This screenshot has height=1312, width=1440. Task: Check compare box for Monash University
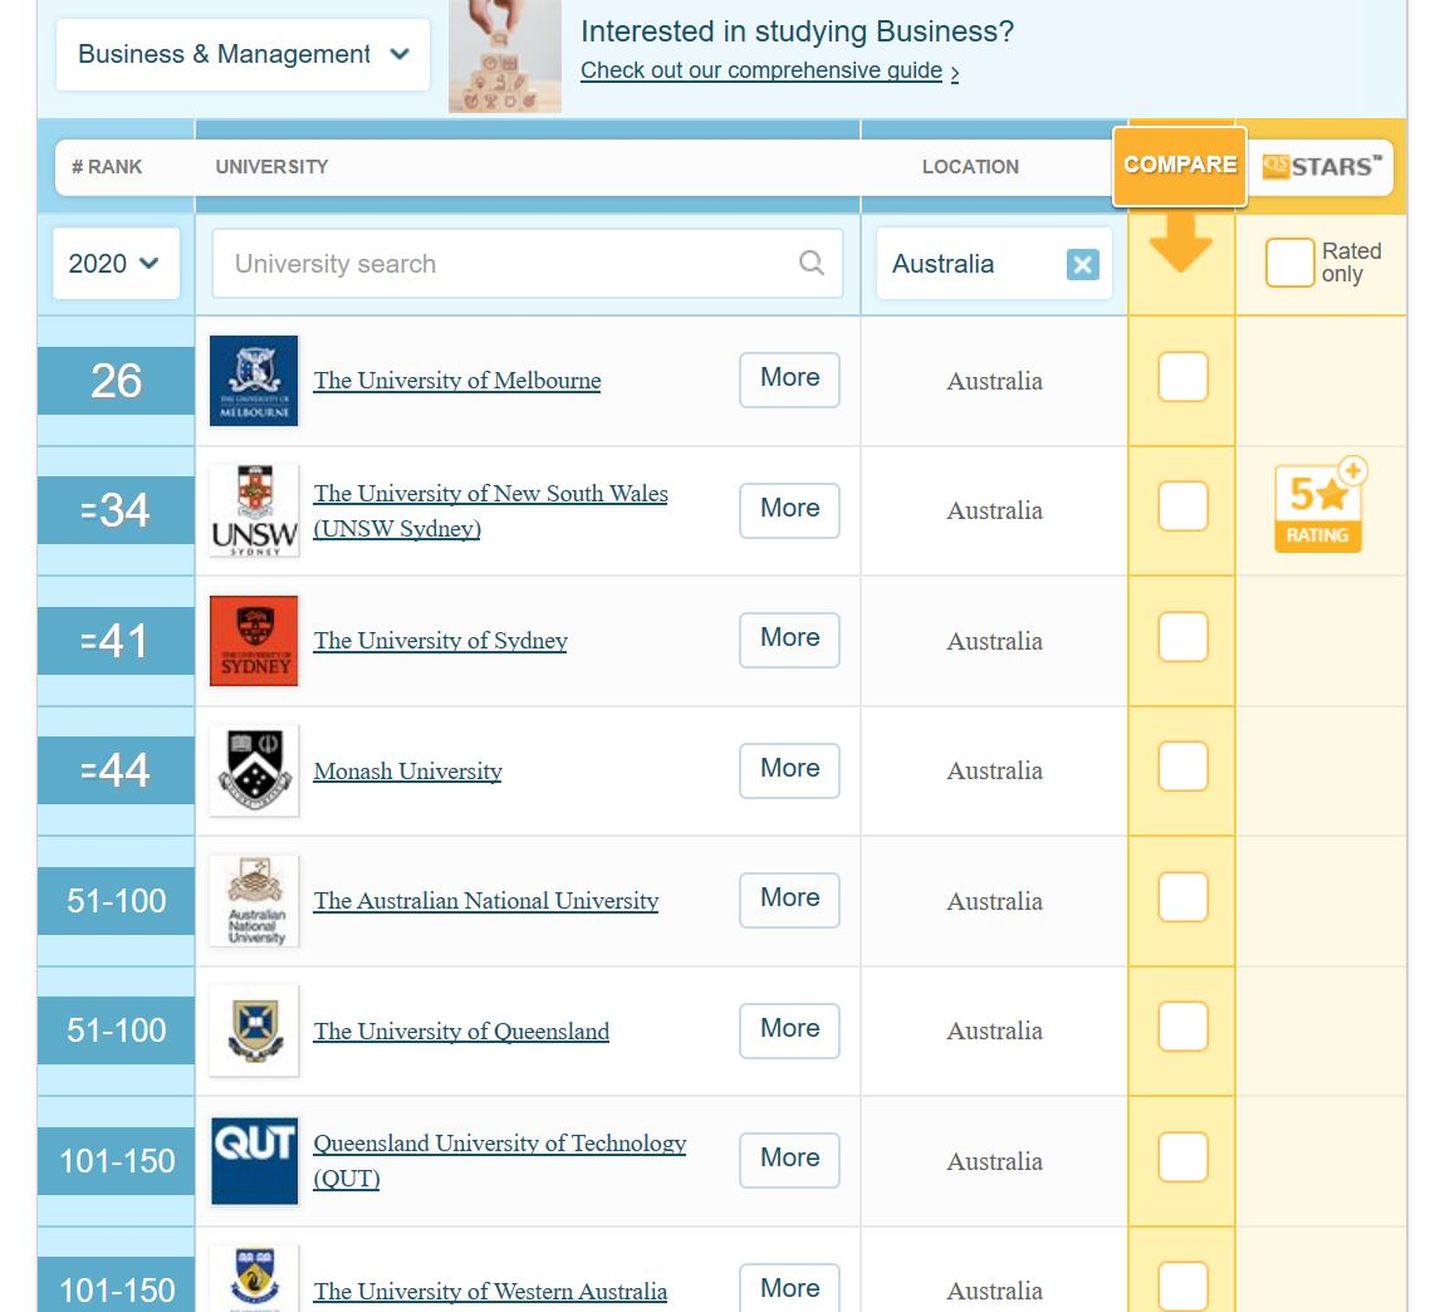(x=1183, y=767)
